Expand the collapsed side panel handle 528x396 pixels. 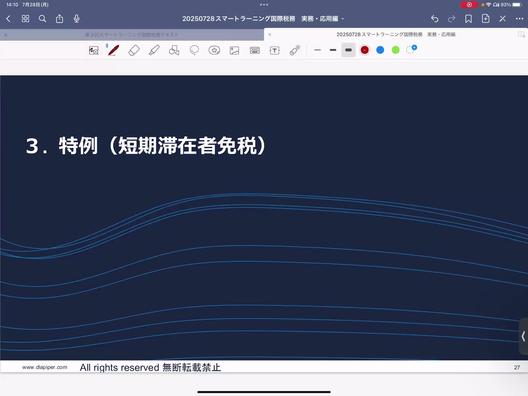pos(523,336)
